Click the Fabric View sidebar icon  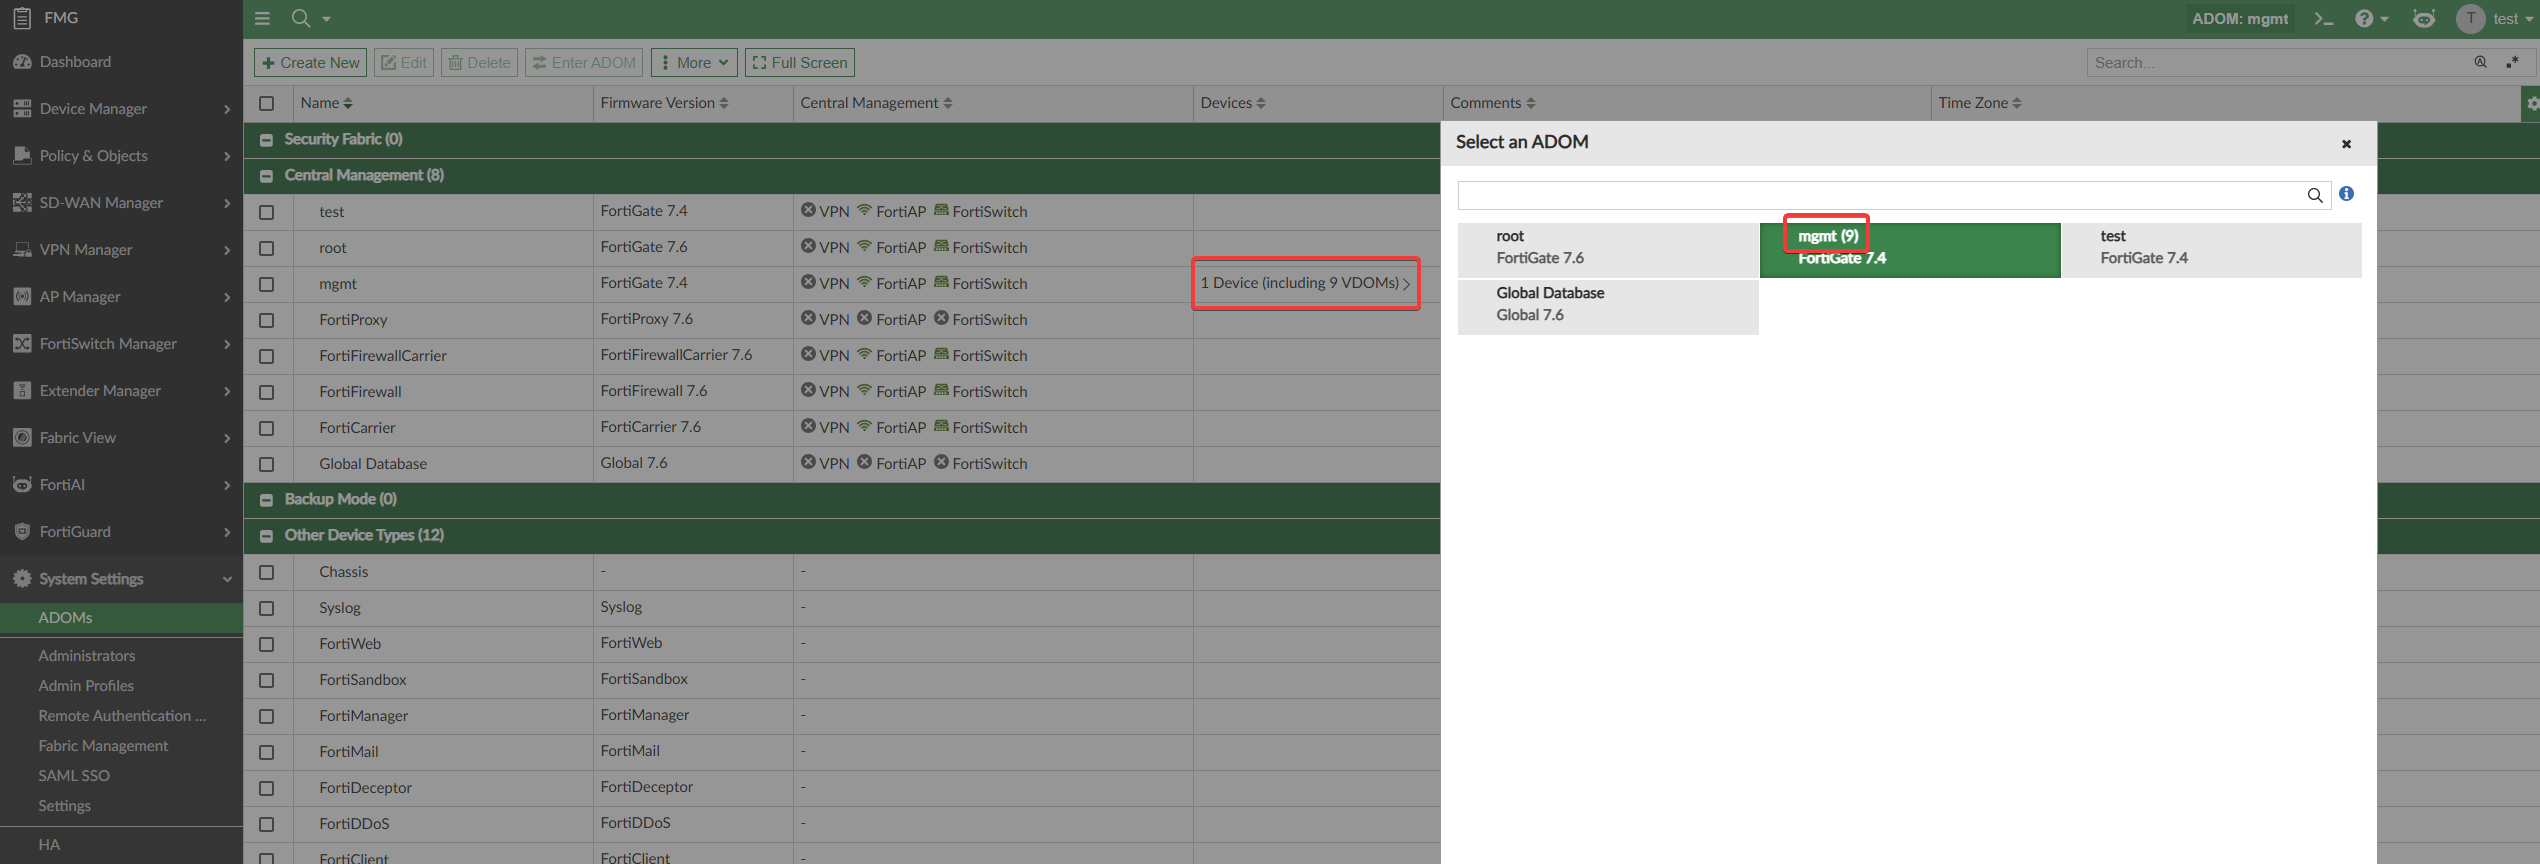(x=22, y=438)
